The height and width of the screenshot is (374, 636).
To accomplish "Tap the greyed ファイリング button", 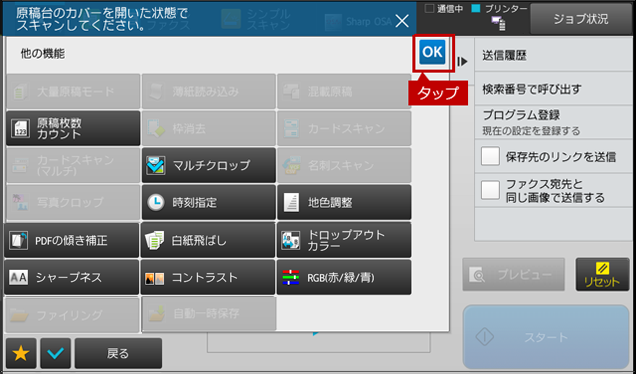I will [72, 315].
